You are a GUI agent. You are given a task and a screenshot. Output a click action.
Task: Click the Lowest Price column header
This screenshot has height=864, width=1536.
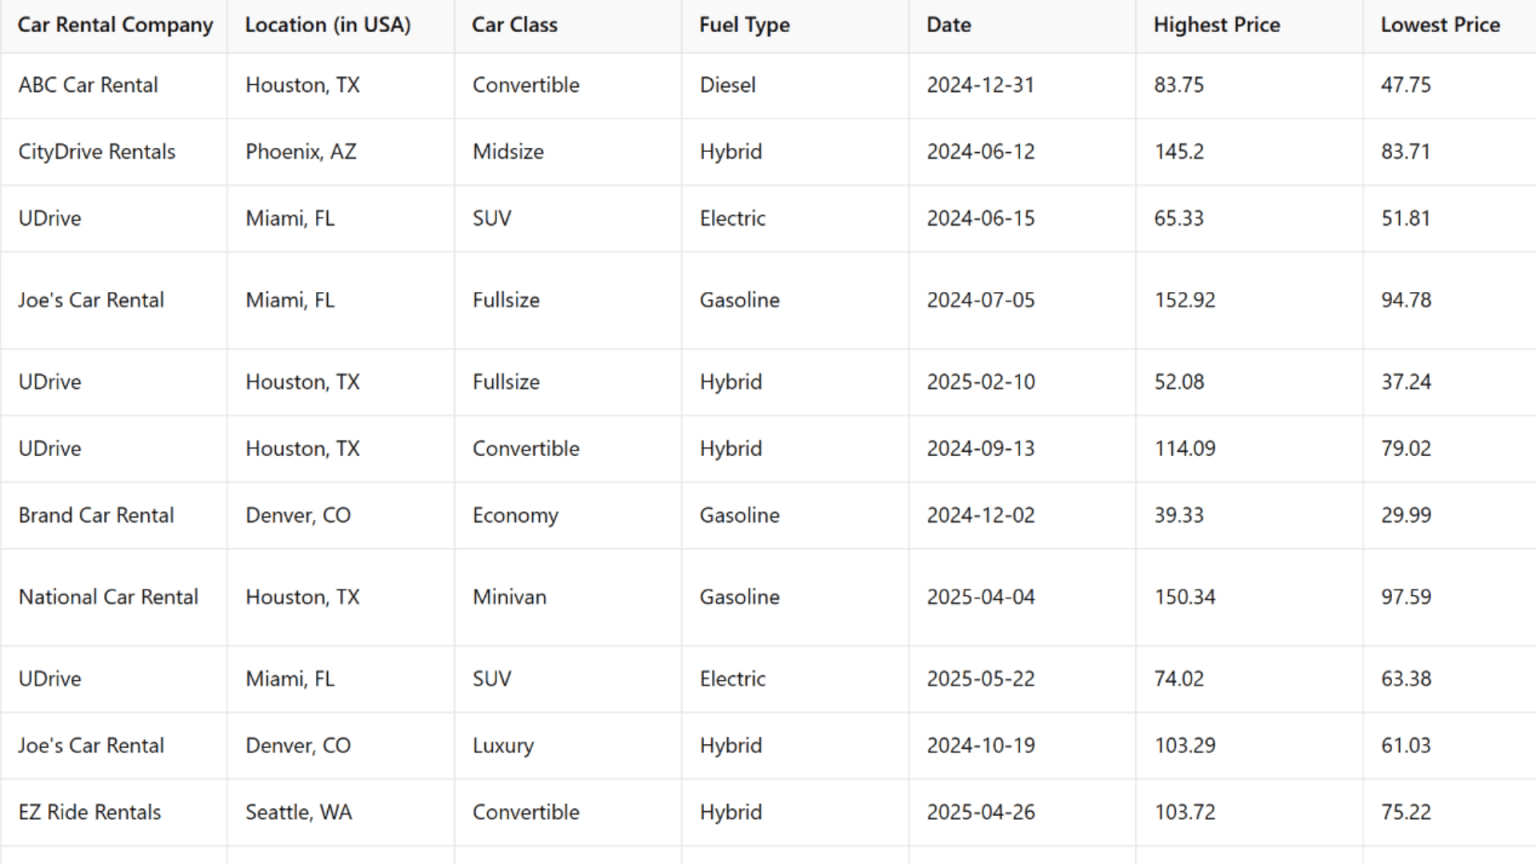pyautogui.click(x=1440, y=25)
